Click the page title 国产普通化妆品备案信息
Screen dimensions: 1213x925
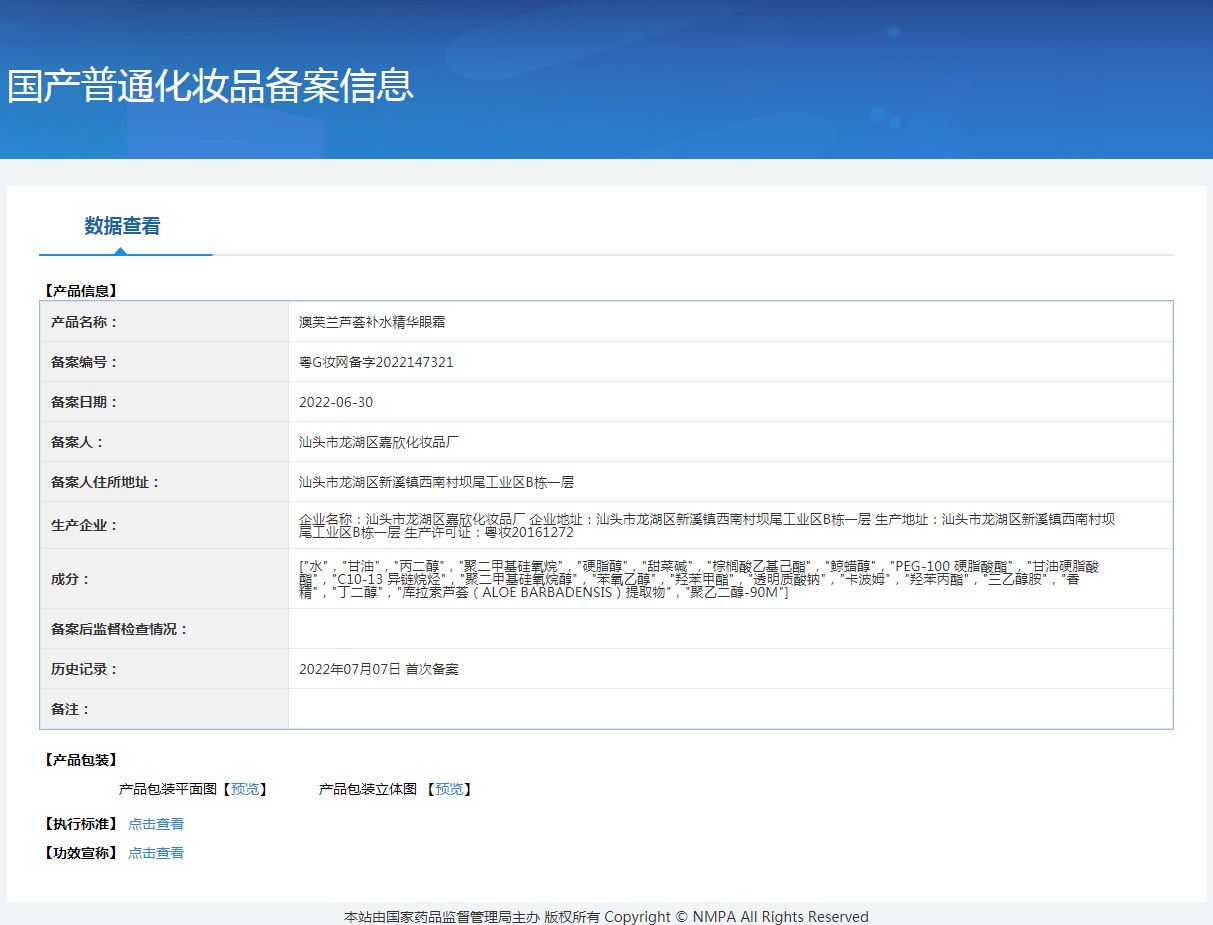210,86
